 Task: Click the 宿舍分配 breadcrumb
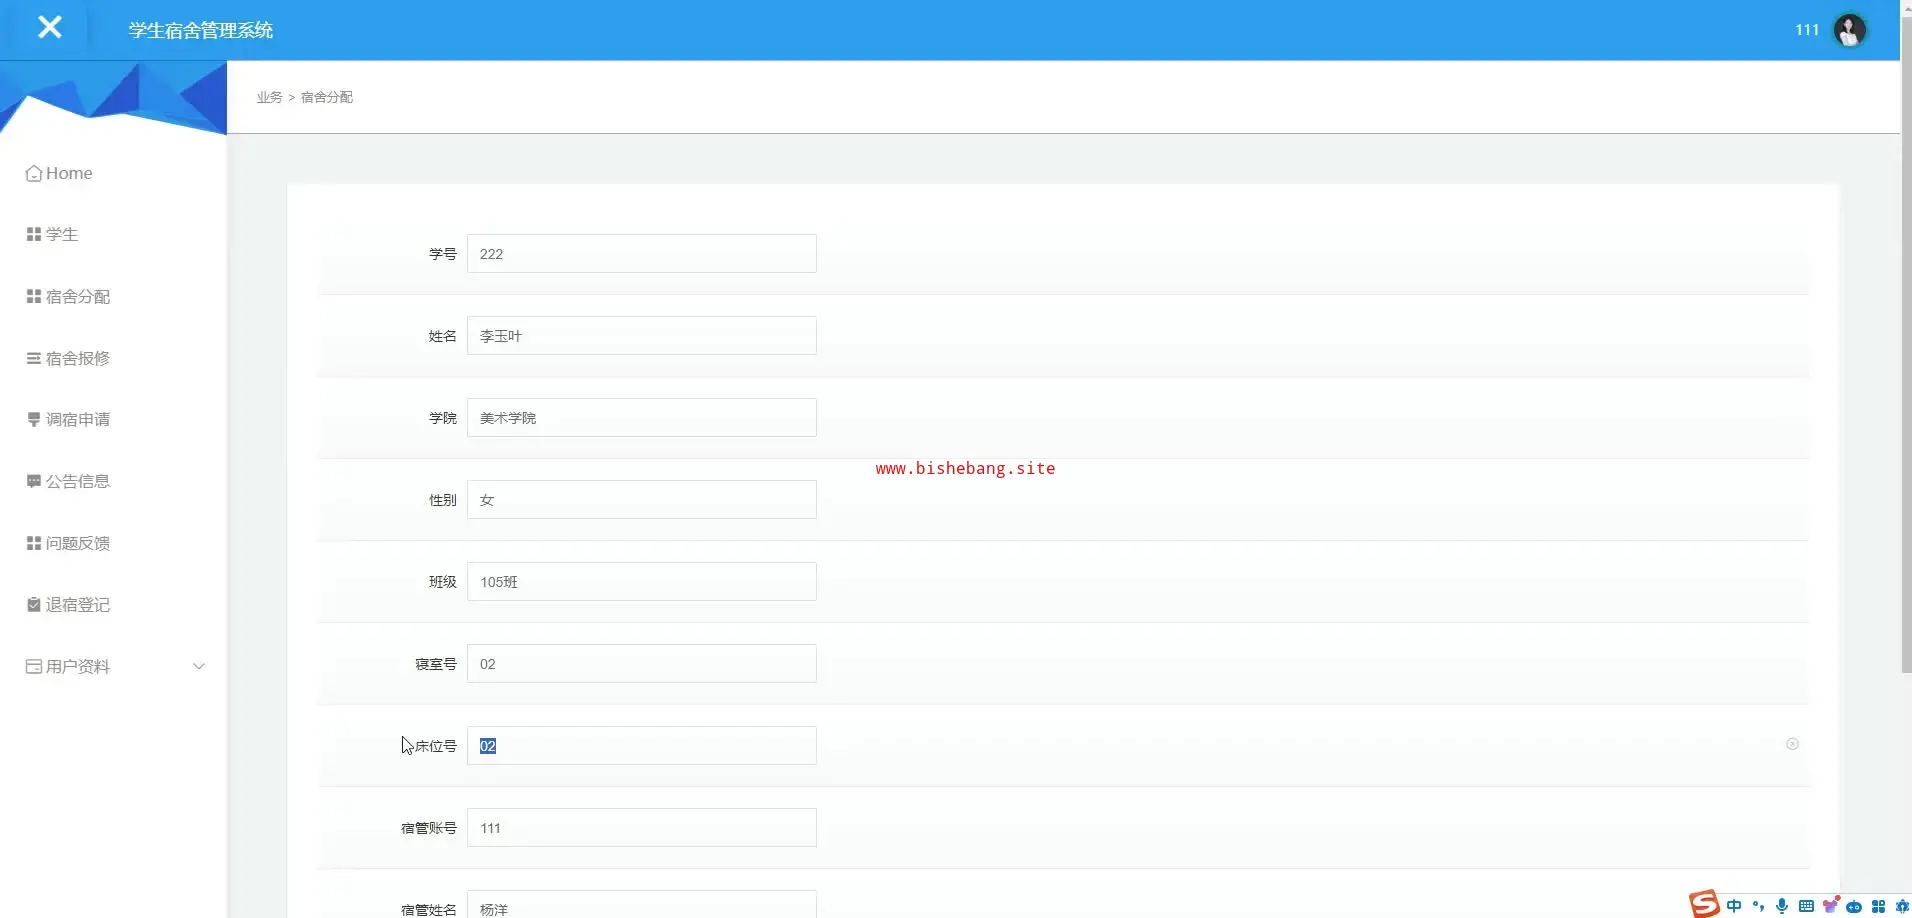coord(327,97)
